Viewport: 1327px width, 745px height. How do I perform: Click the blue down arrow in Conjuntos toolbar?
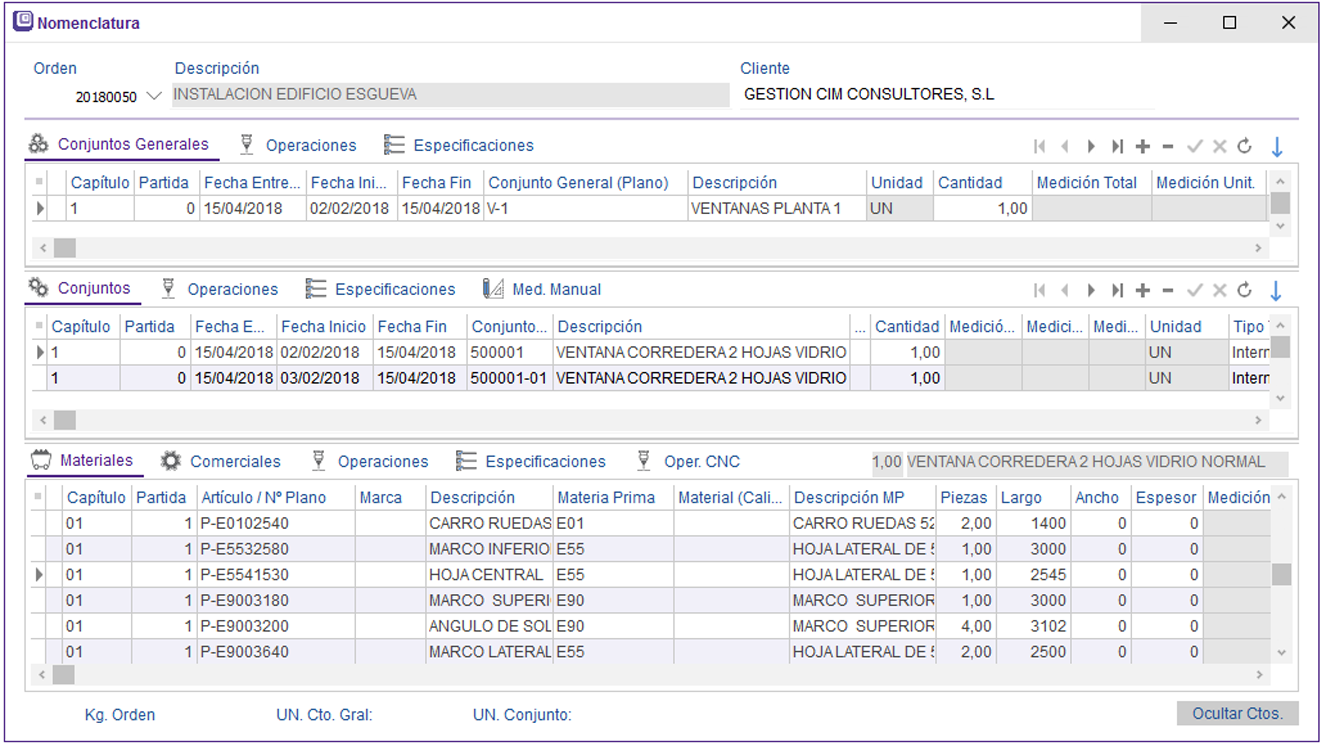pyautogui.click(x=1277, y=291)
